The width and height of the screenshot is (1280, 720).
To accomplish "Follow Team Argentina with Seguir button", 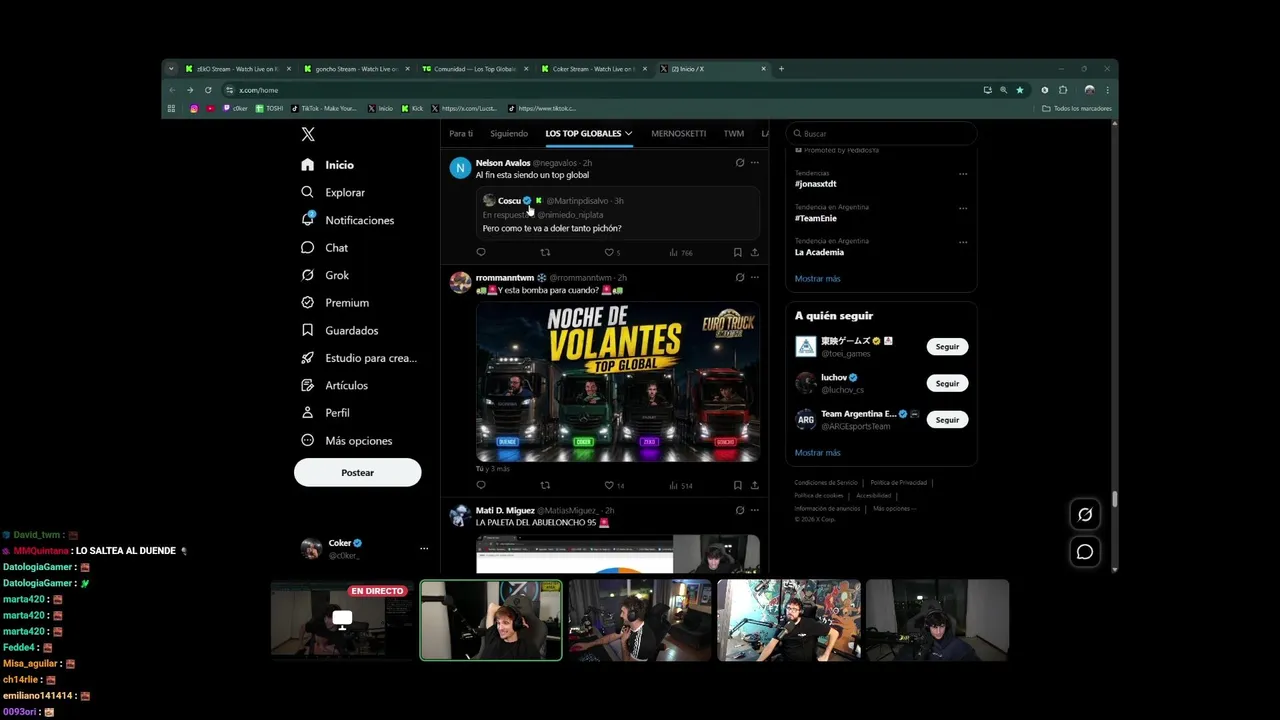I will click(x=947, y=420).
